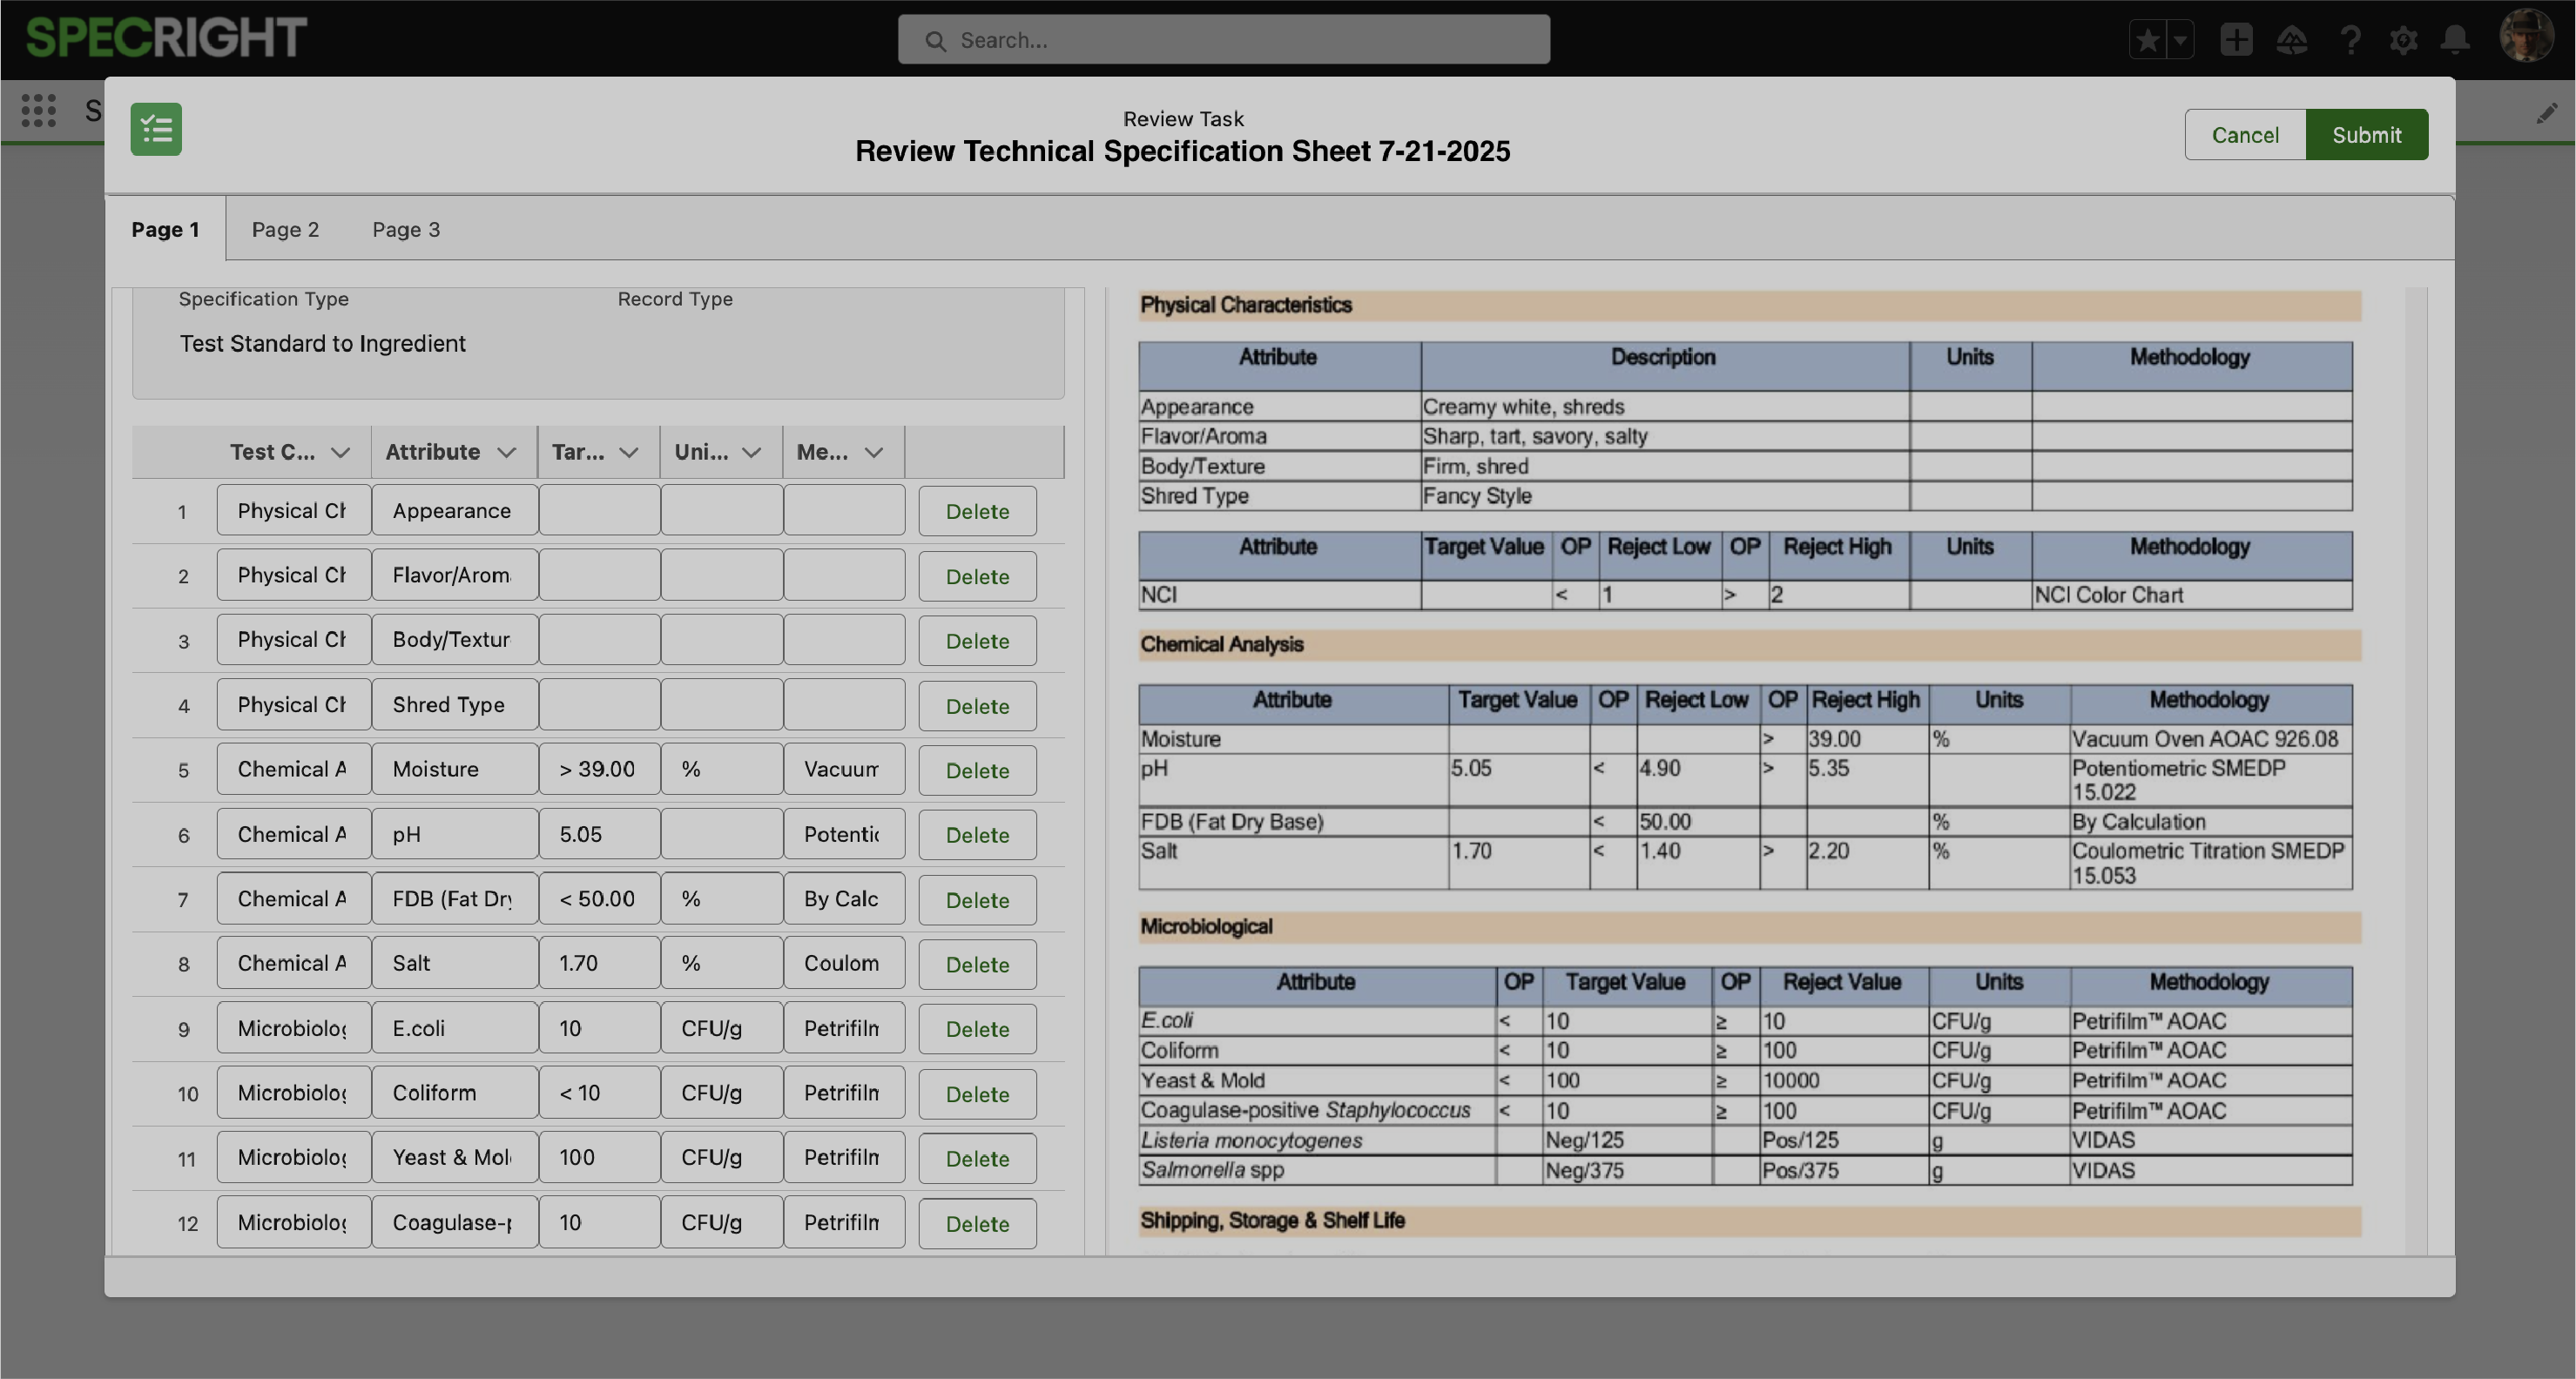Click 'Fancy Style' in spec sheet
Viewport: 2576px width, 1379px height.
coord(1477,496)
